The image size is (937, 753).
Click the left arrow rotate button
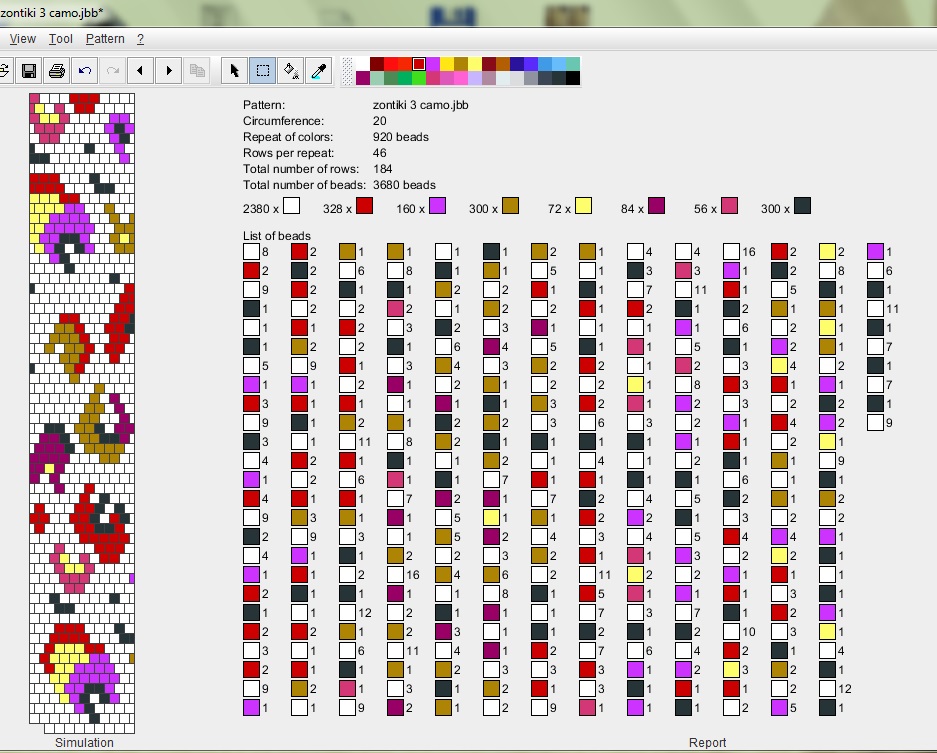[139, 71]
